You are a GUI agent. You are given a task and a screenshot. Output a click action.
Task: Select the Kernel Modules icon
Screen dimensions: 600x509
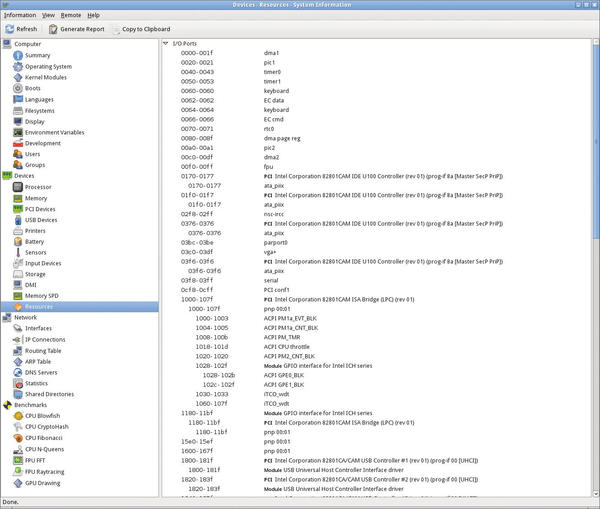tap(18, 77)
